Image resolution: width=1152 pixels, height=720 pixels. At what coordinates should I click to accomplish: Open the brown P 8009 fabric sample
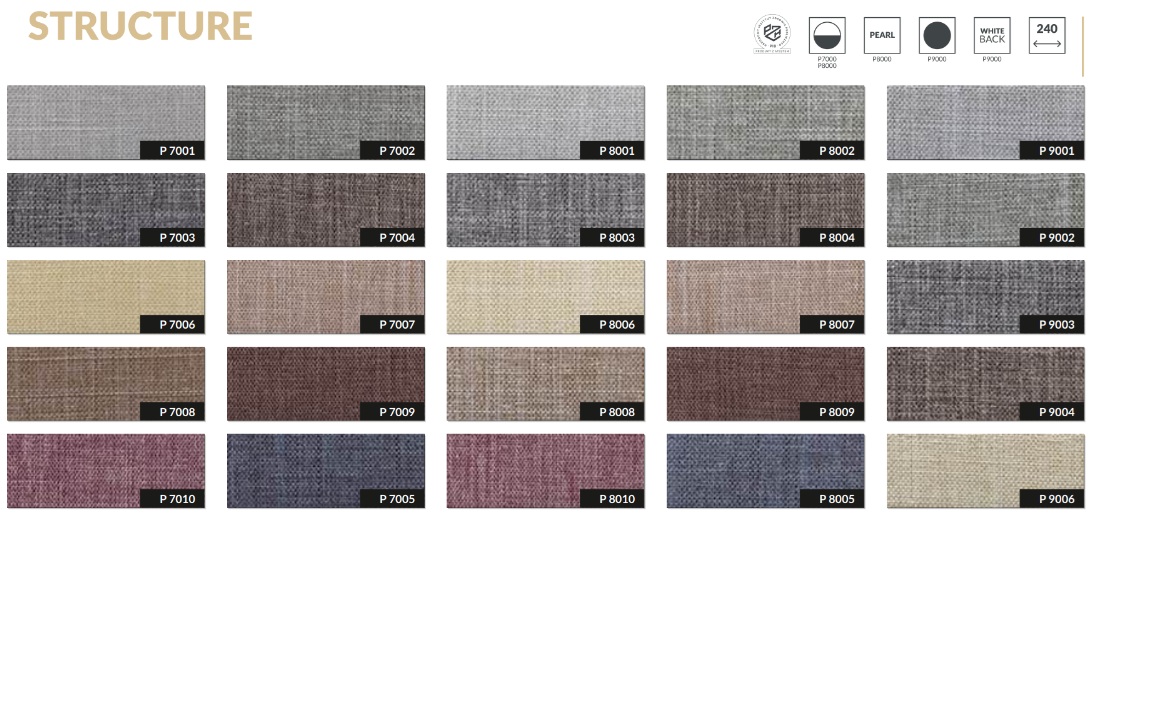point(766,383)
